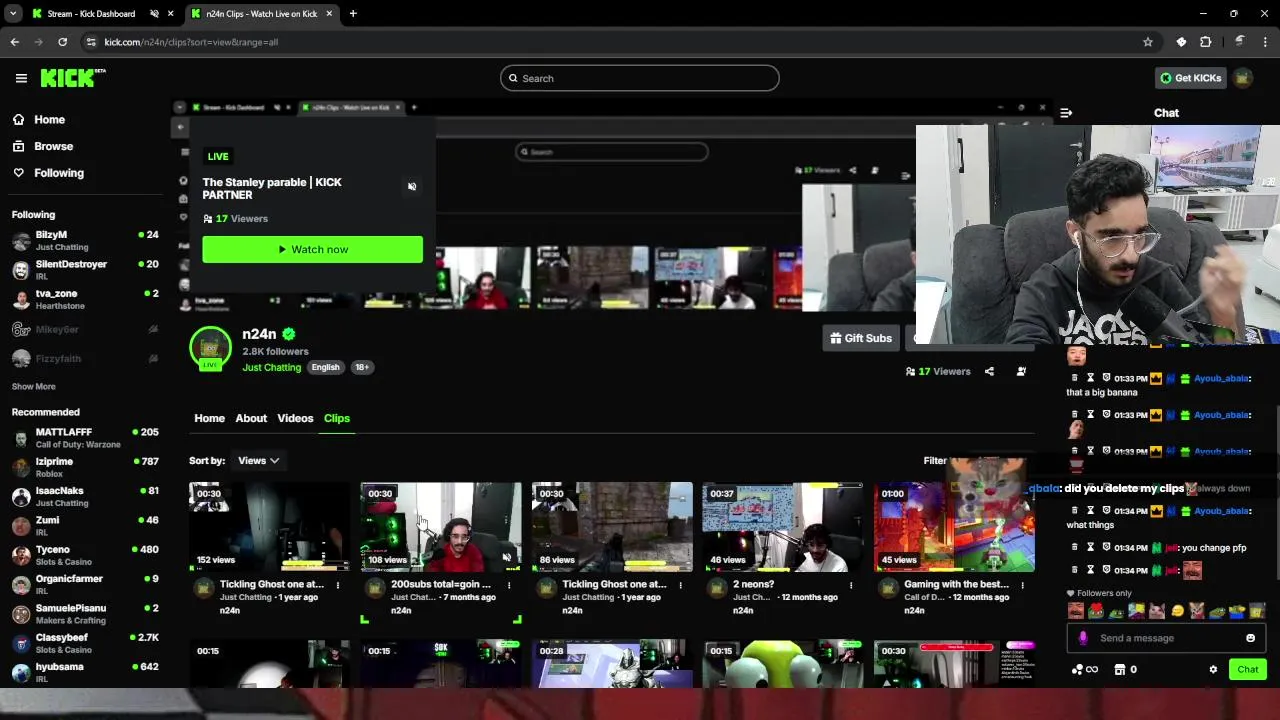Reload the page with the browser refresh icon
Image resolution: width=1280 pixels, height=720 pixels.
[x=62, y=42]
